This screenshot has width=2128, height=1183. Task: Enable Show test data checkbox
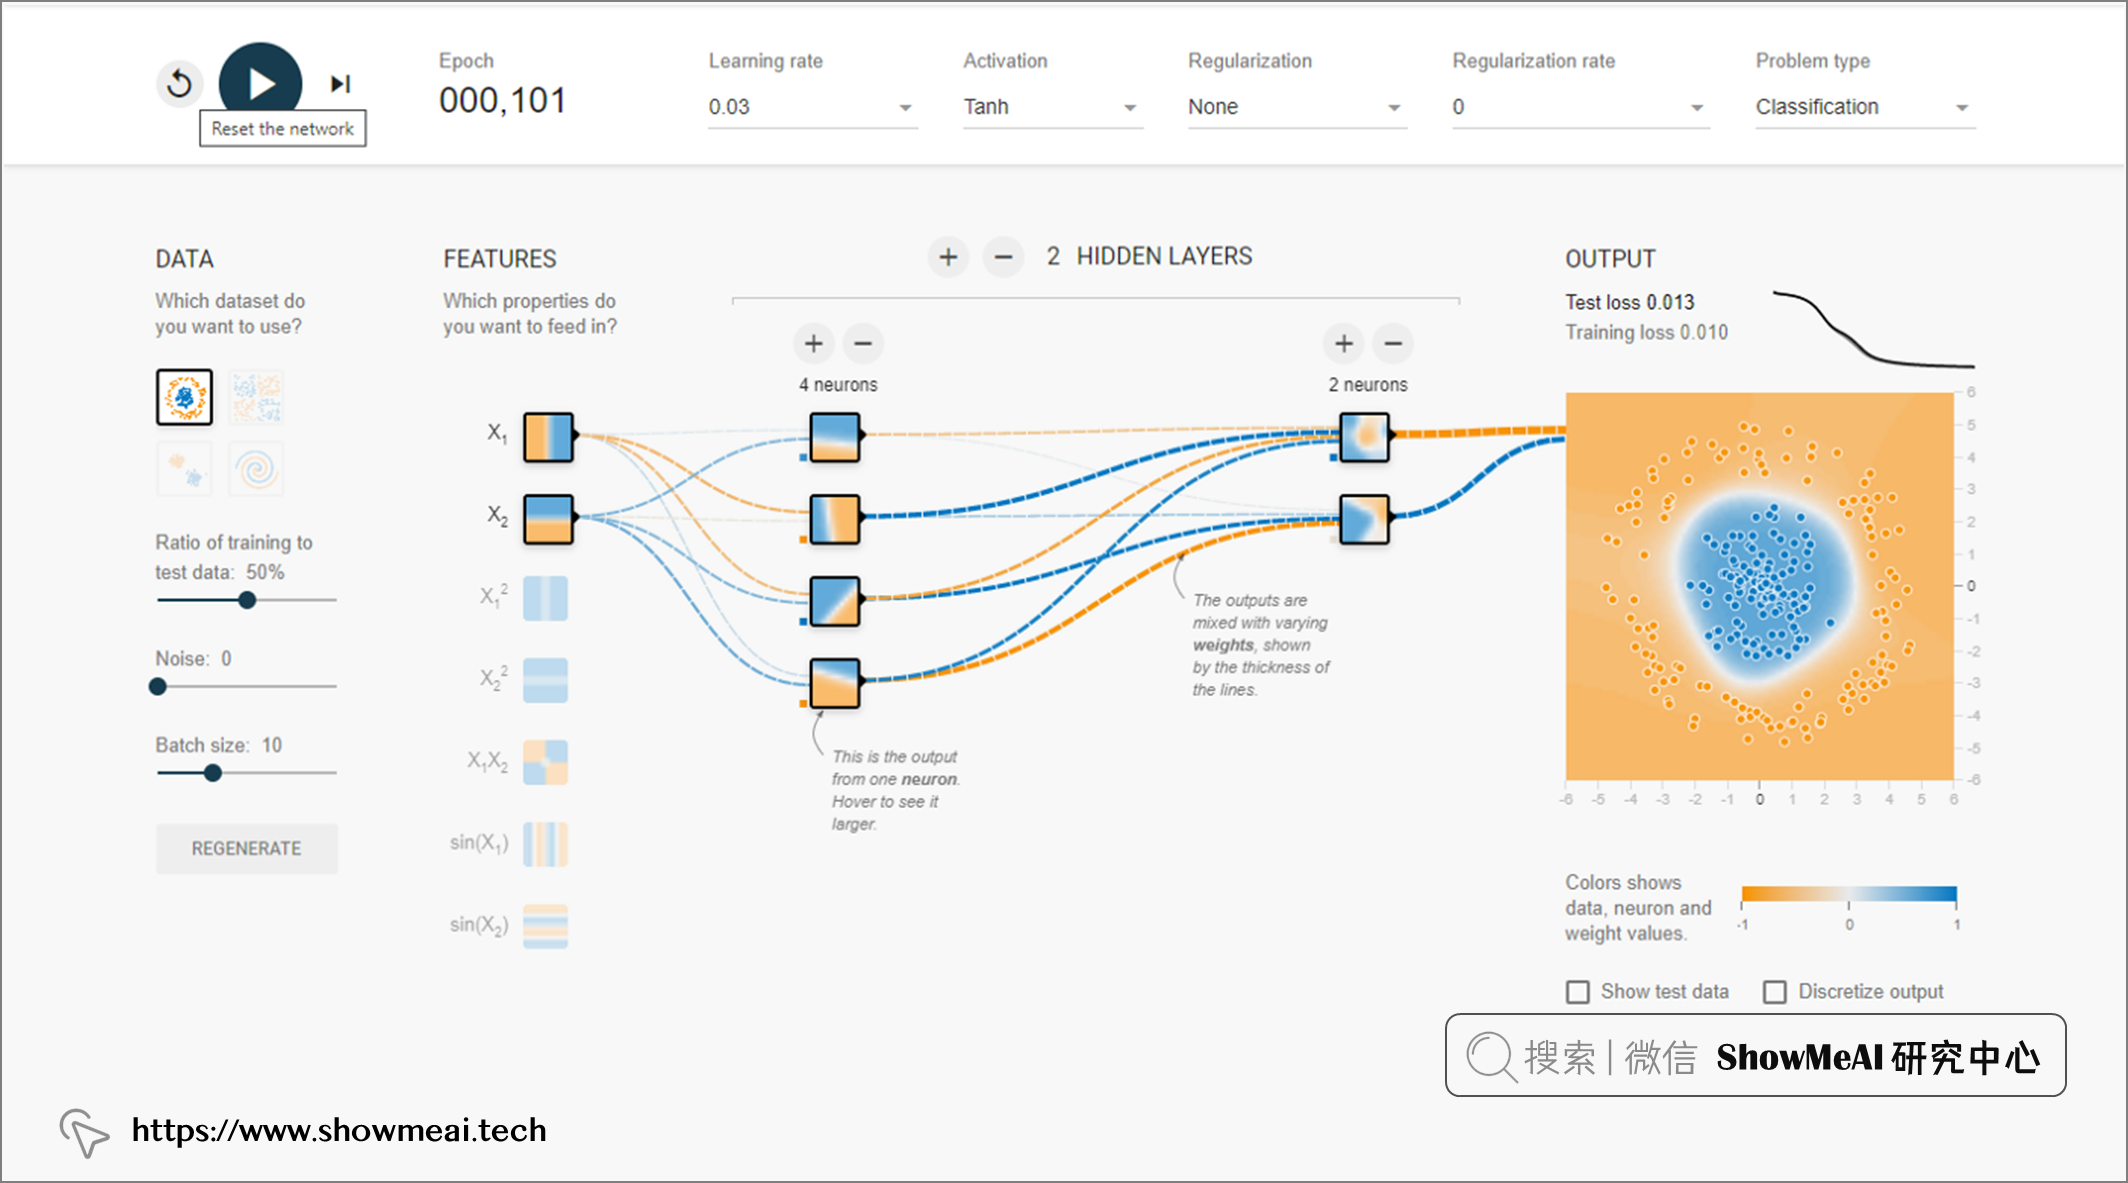[x=1578, y=991]
